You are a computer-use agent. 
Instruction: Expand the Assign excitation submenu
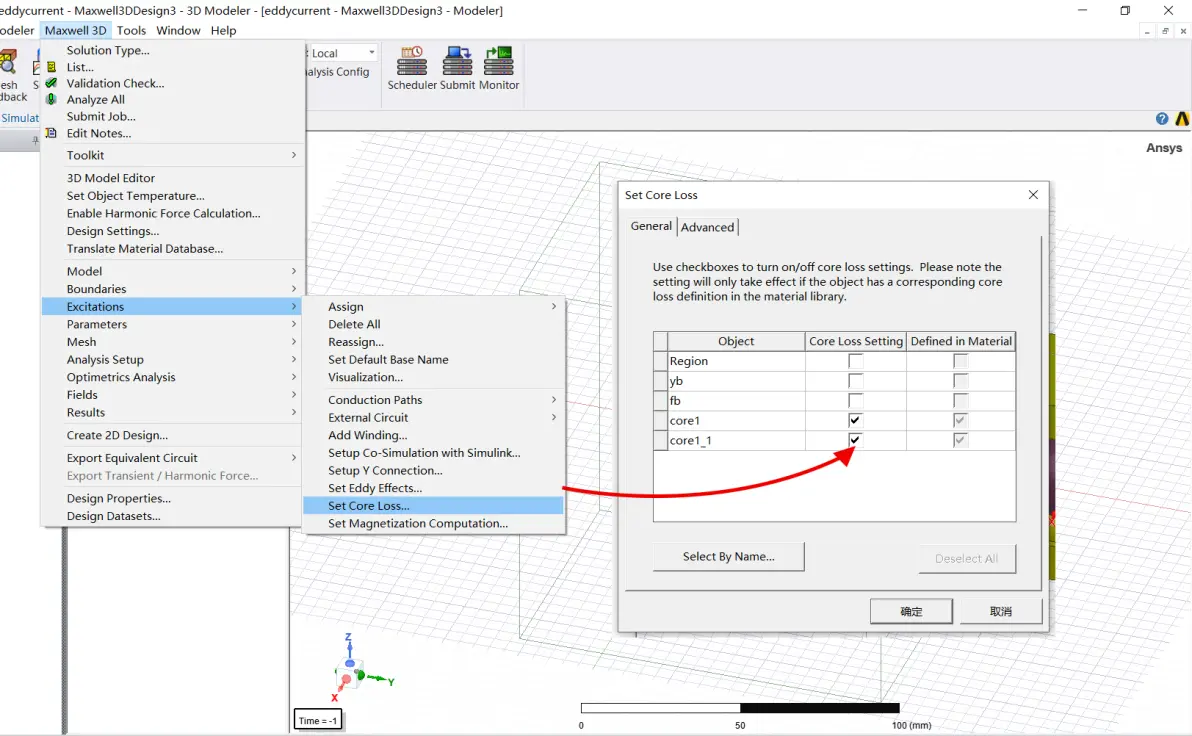[x=433, y=306]
